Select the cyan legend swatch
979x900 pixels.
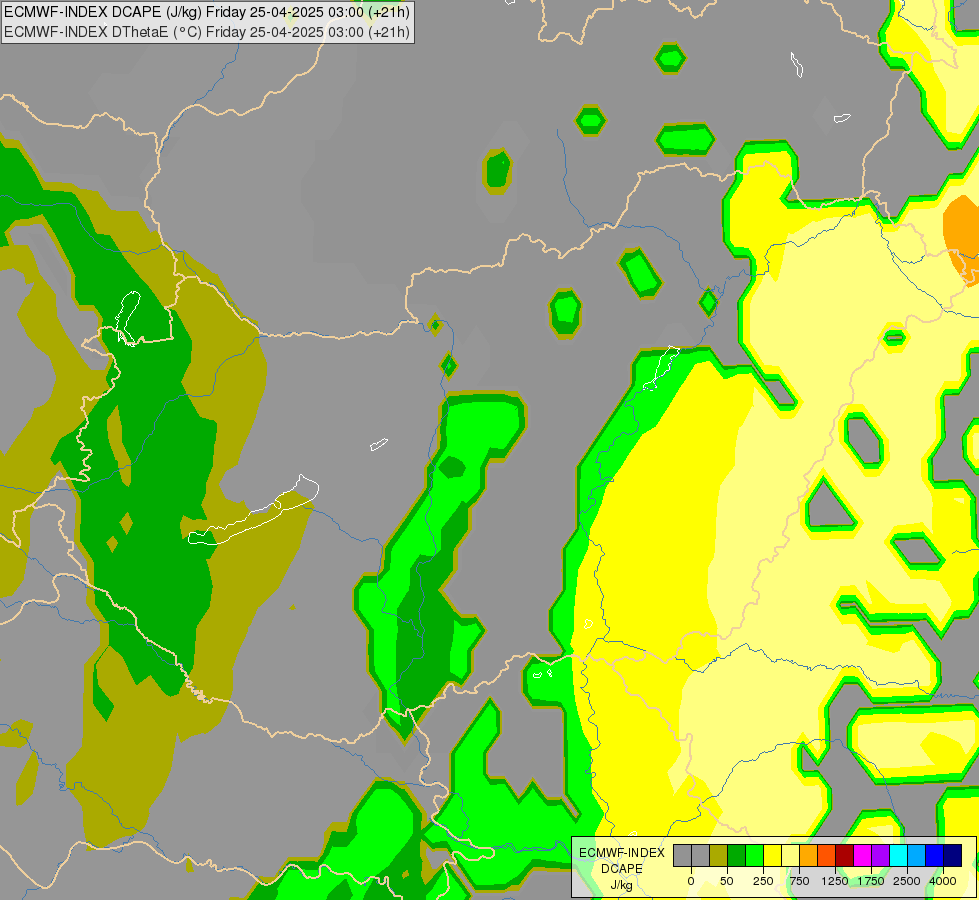click(x=898, y=856)
